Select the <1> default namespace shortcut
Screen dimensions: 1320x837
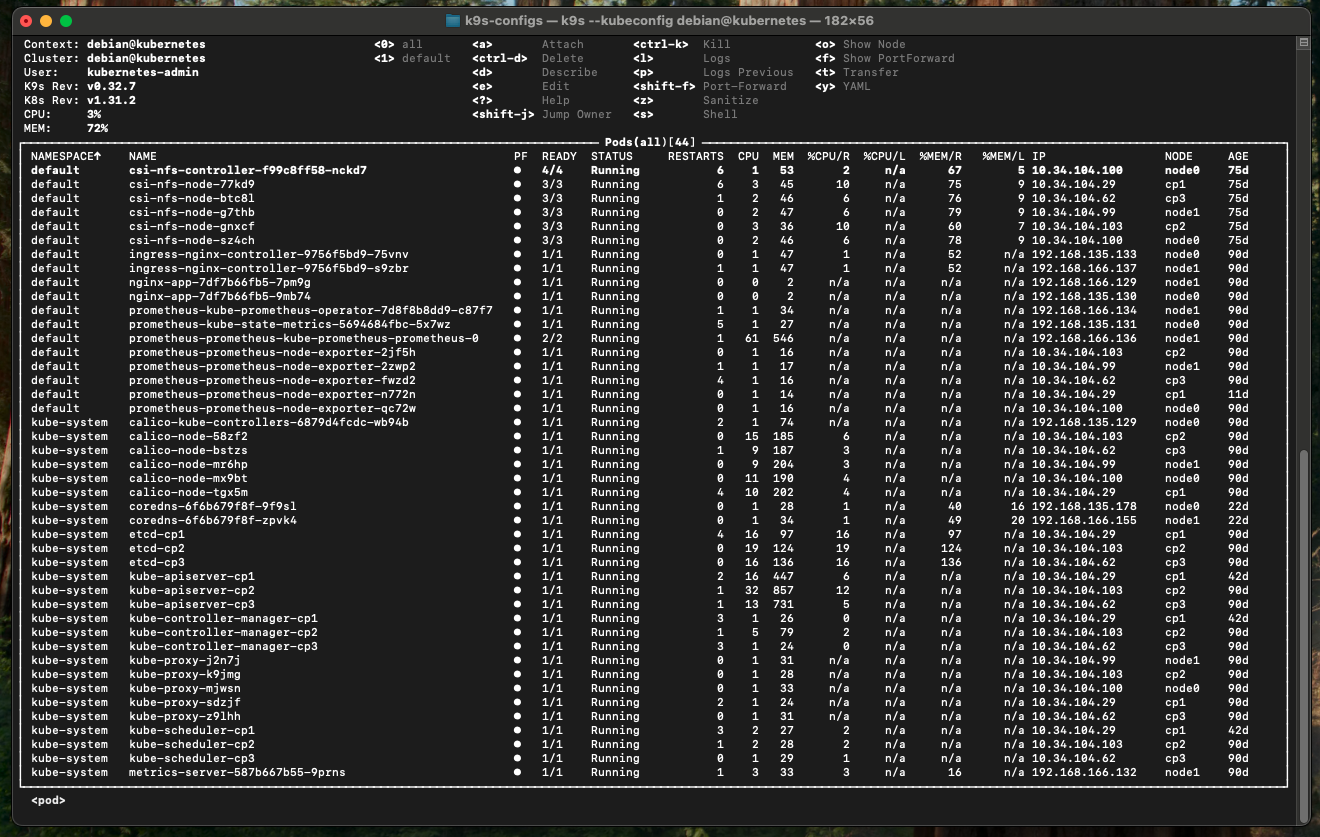click(x=412, y=59)
